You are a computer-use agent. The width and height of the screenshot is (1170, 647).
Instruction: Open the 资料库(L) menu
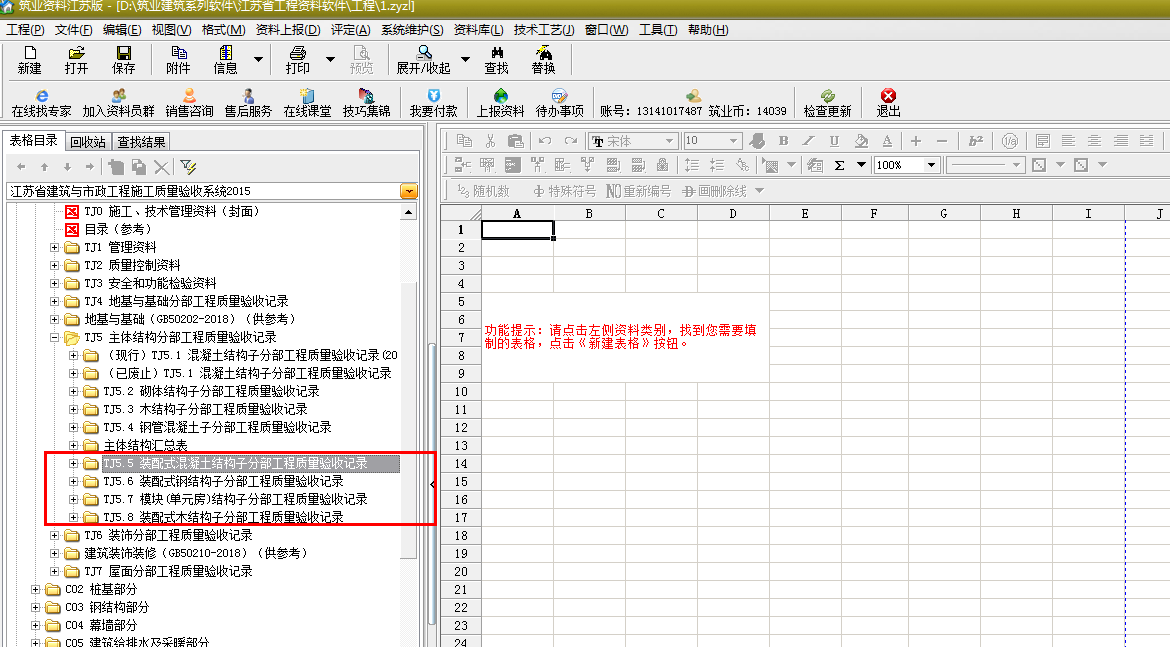[478, 30]
